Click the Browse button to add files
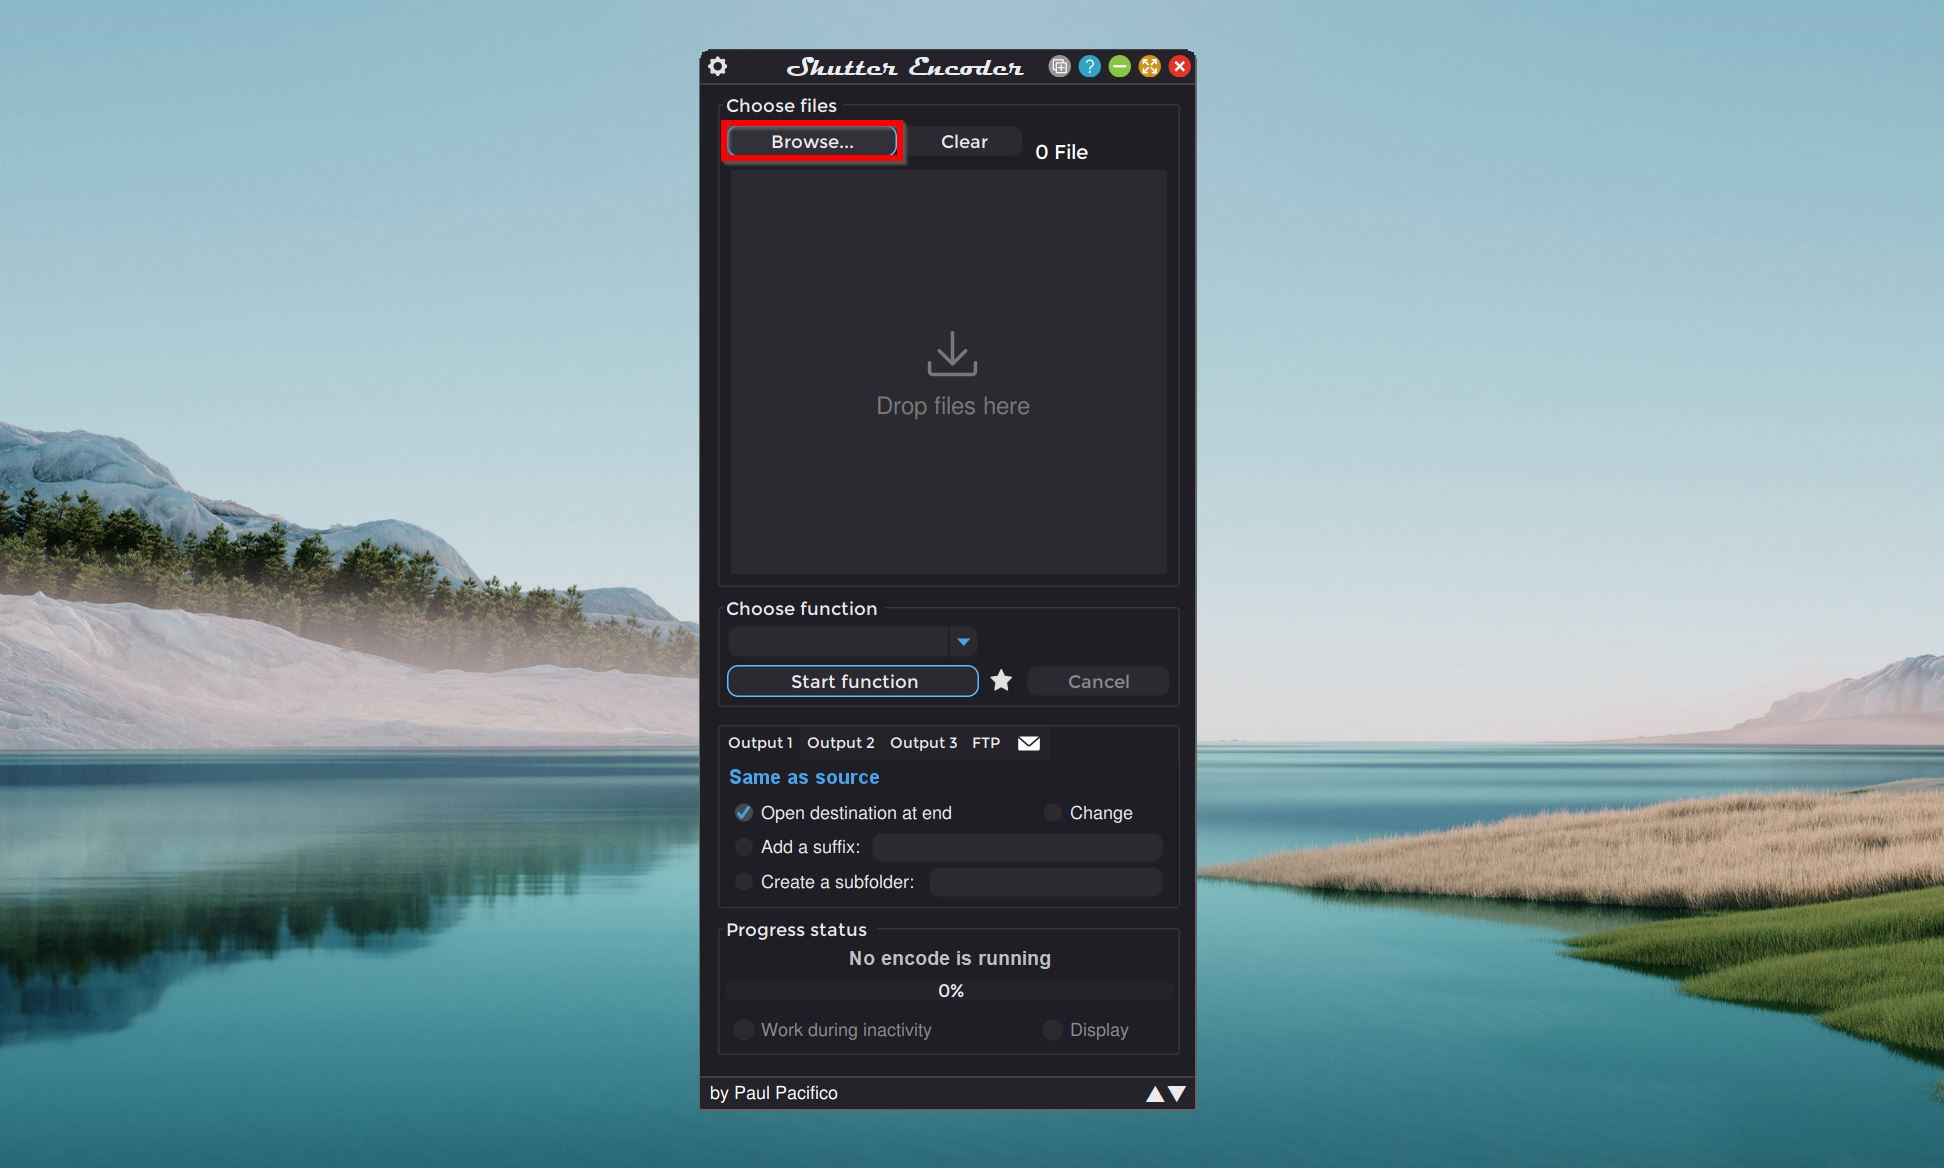1944x1168 pixels. pos(811,140)
